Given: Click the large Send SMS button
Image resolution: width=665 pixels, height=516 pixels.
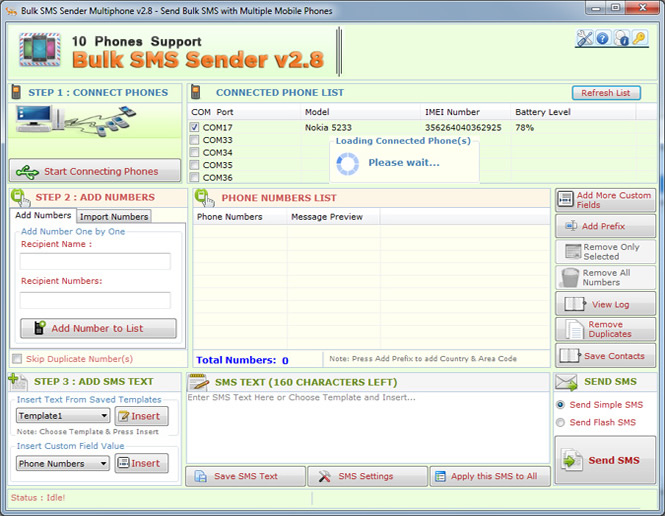Looking at the screenshot, I should pyautogui.click(x=605, y=460).
